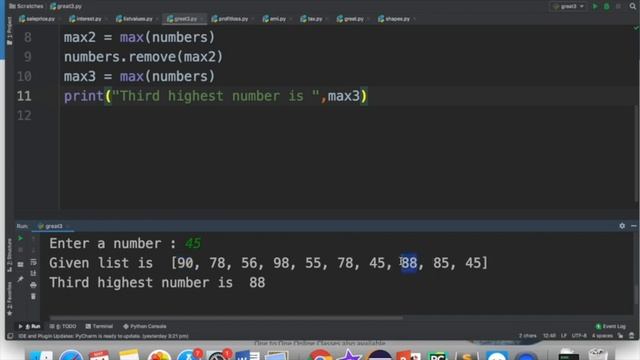Viewport: 640px width, 360px height.
Task: Click 'Third highest number is 88' console line
Action: [x=157, y=282]
